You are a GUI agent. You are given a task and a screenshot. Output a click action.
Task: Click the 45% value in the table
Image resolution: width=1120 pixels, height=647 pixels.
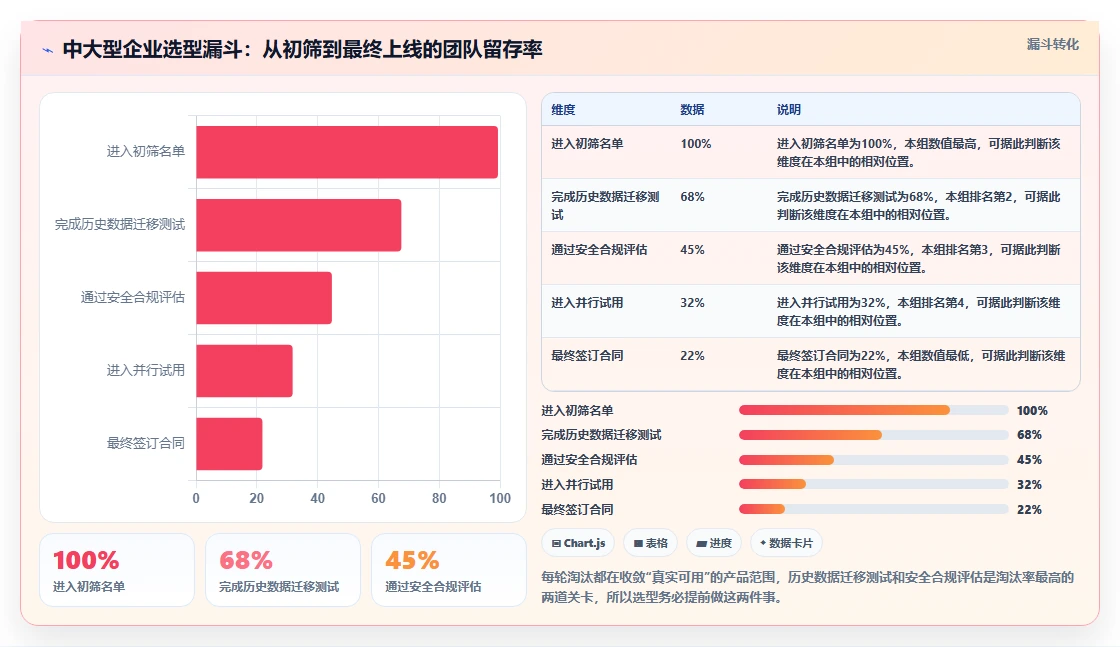(692, 250)
